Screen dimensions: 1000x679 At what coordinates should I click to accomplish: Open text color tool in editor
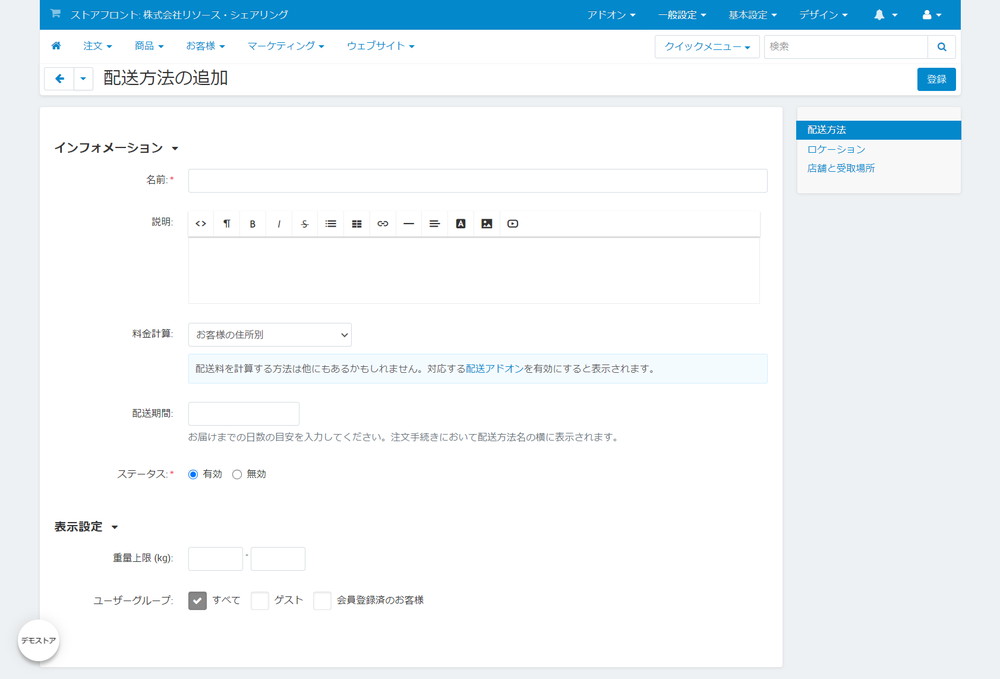point(460,224)
